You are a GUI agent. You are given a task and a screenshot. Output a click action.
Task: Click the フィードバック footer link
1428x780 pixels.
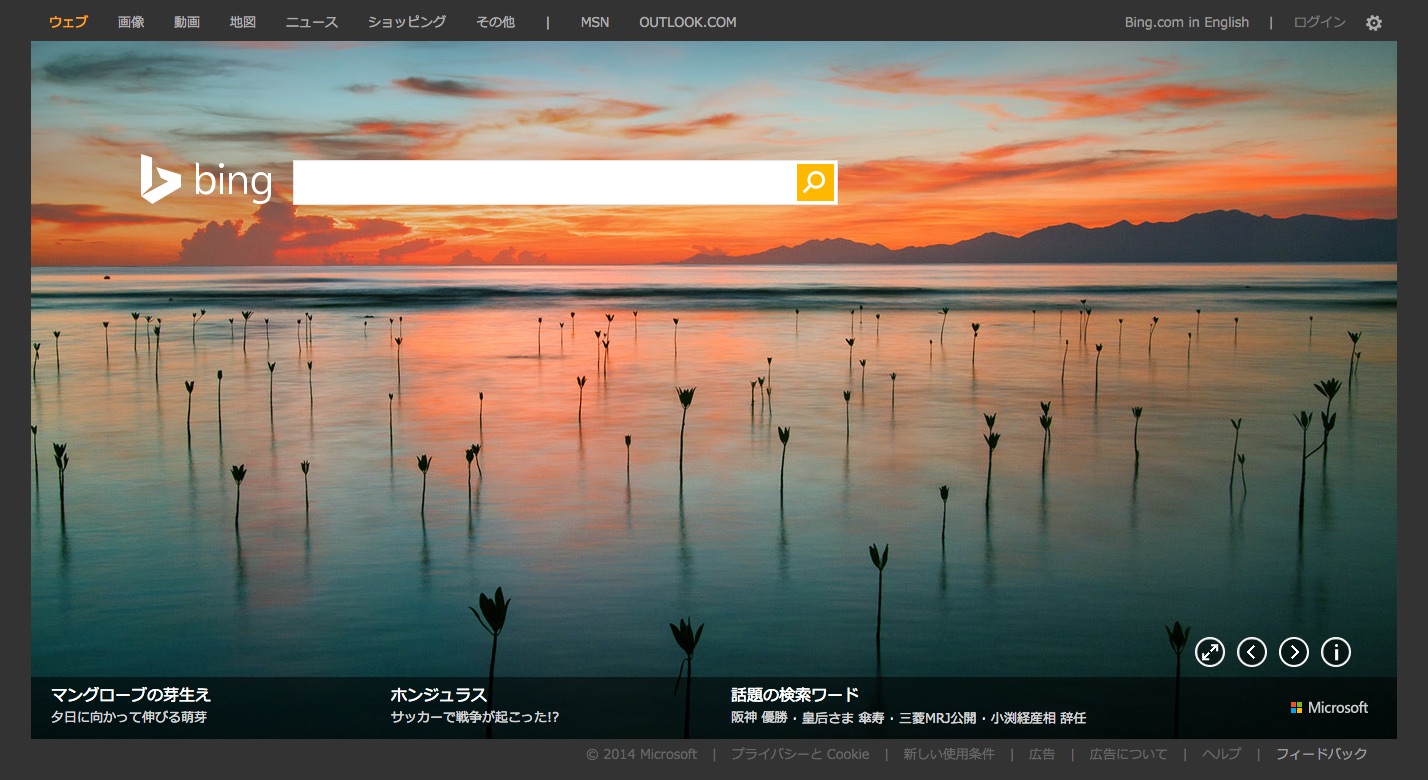tap(1321, 754)
